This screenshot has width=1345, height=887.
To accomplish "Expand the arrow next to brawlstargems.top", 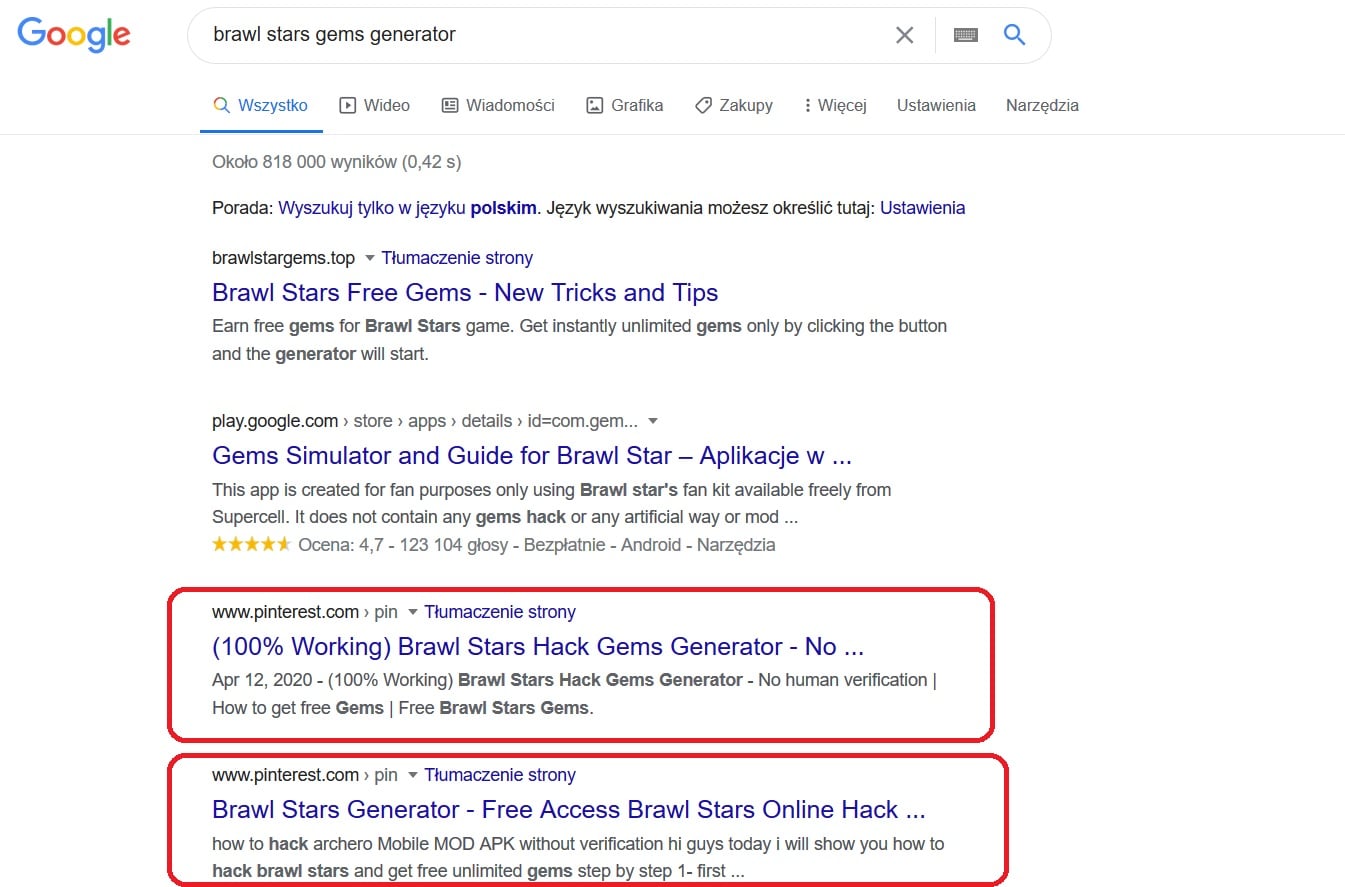I will [x=369, y=258].
